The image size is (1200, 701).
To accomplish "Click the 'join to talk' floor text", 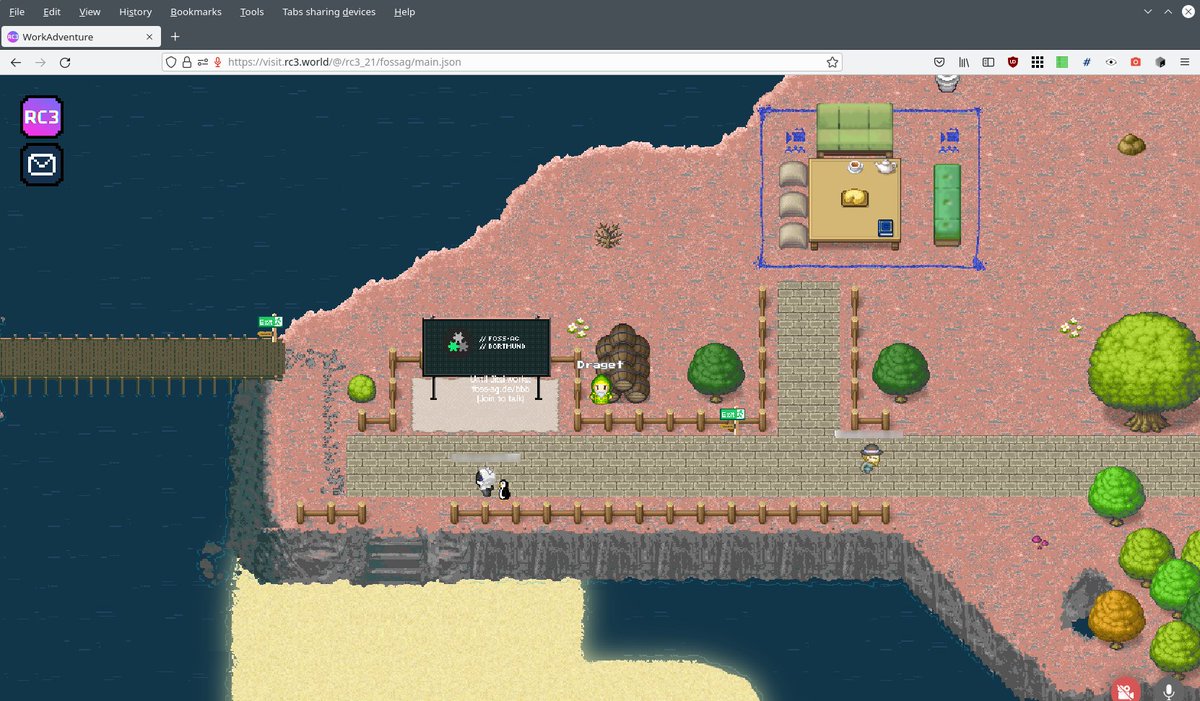I will [x=500, y=399].
